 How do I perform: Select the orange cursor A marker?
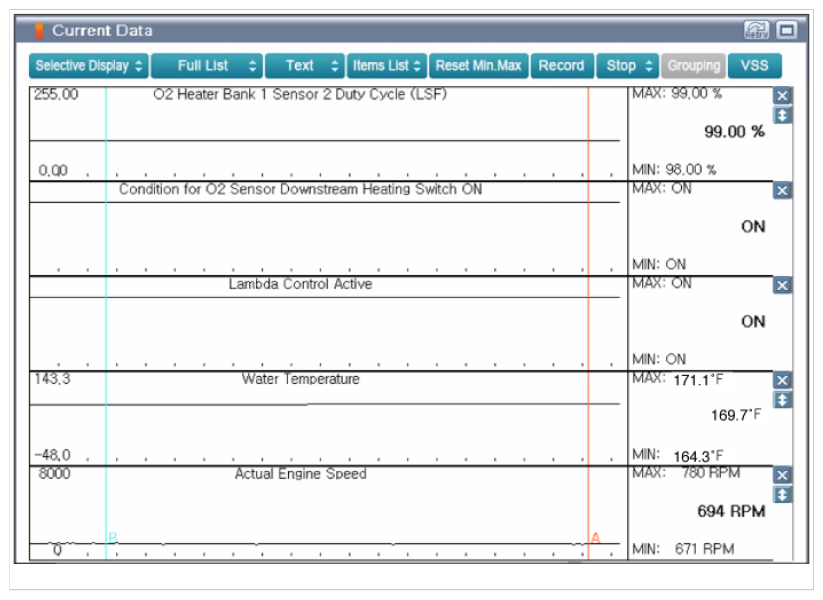595,538
